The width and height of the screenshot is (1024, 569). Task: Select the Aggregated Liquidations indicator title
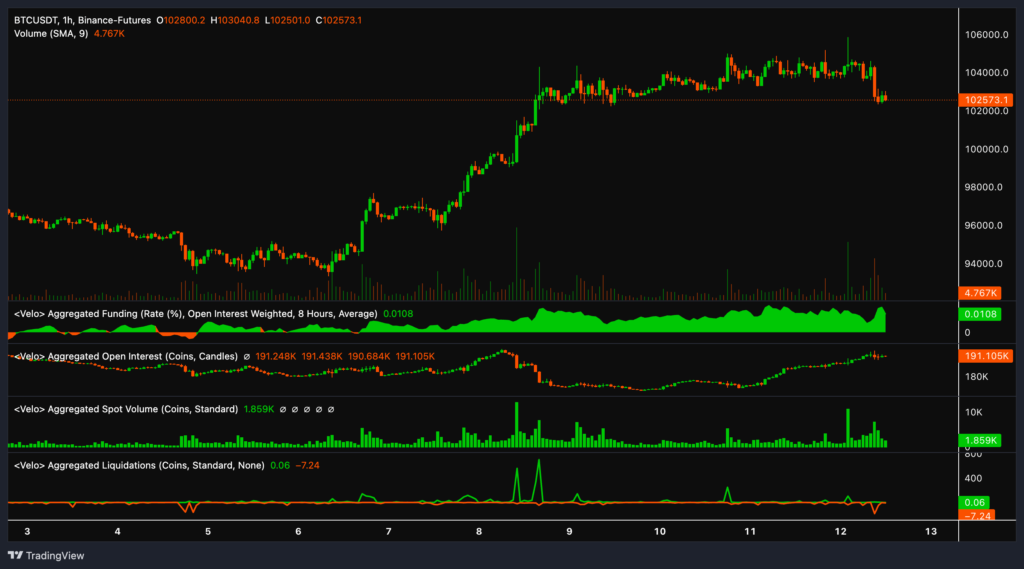pyautogui.click(x=138, y=465)
